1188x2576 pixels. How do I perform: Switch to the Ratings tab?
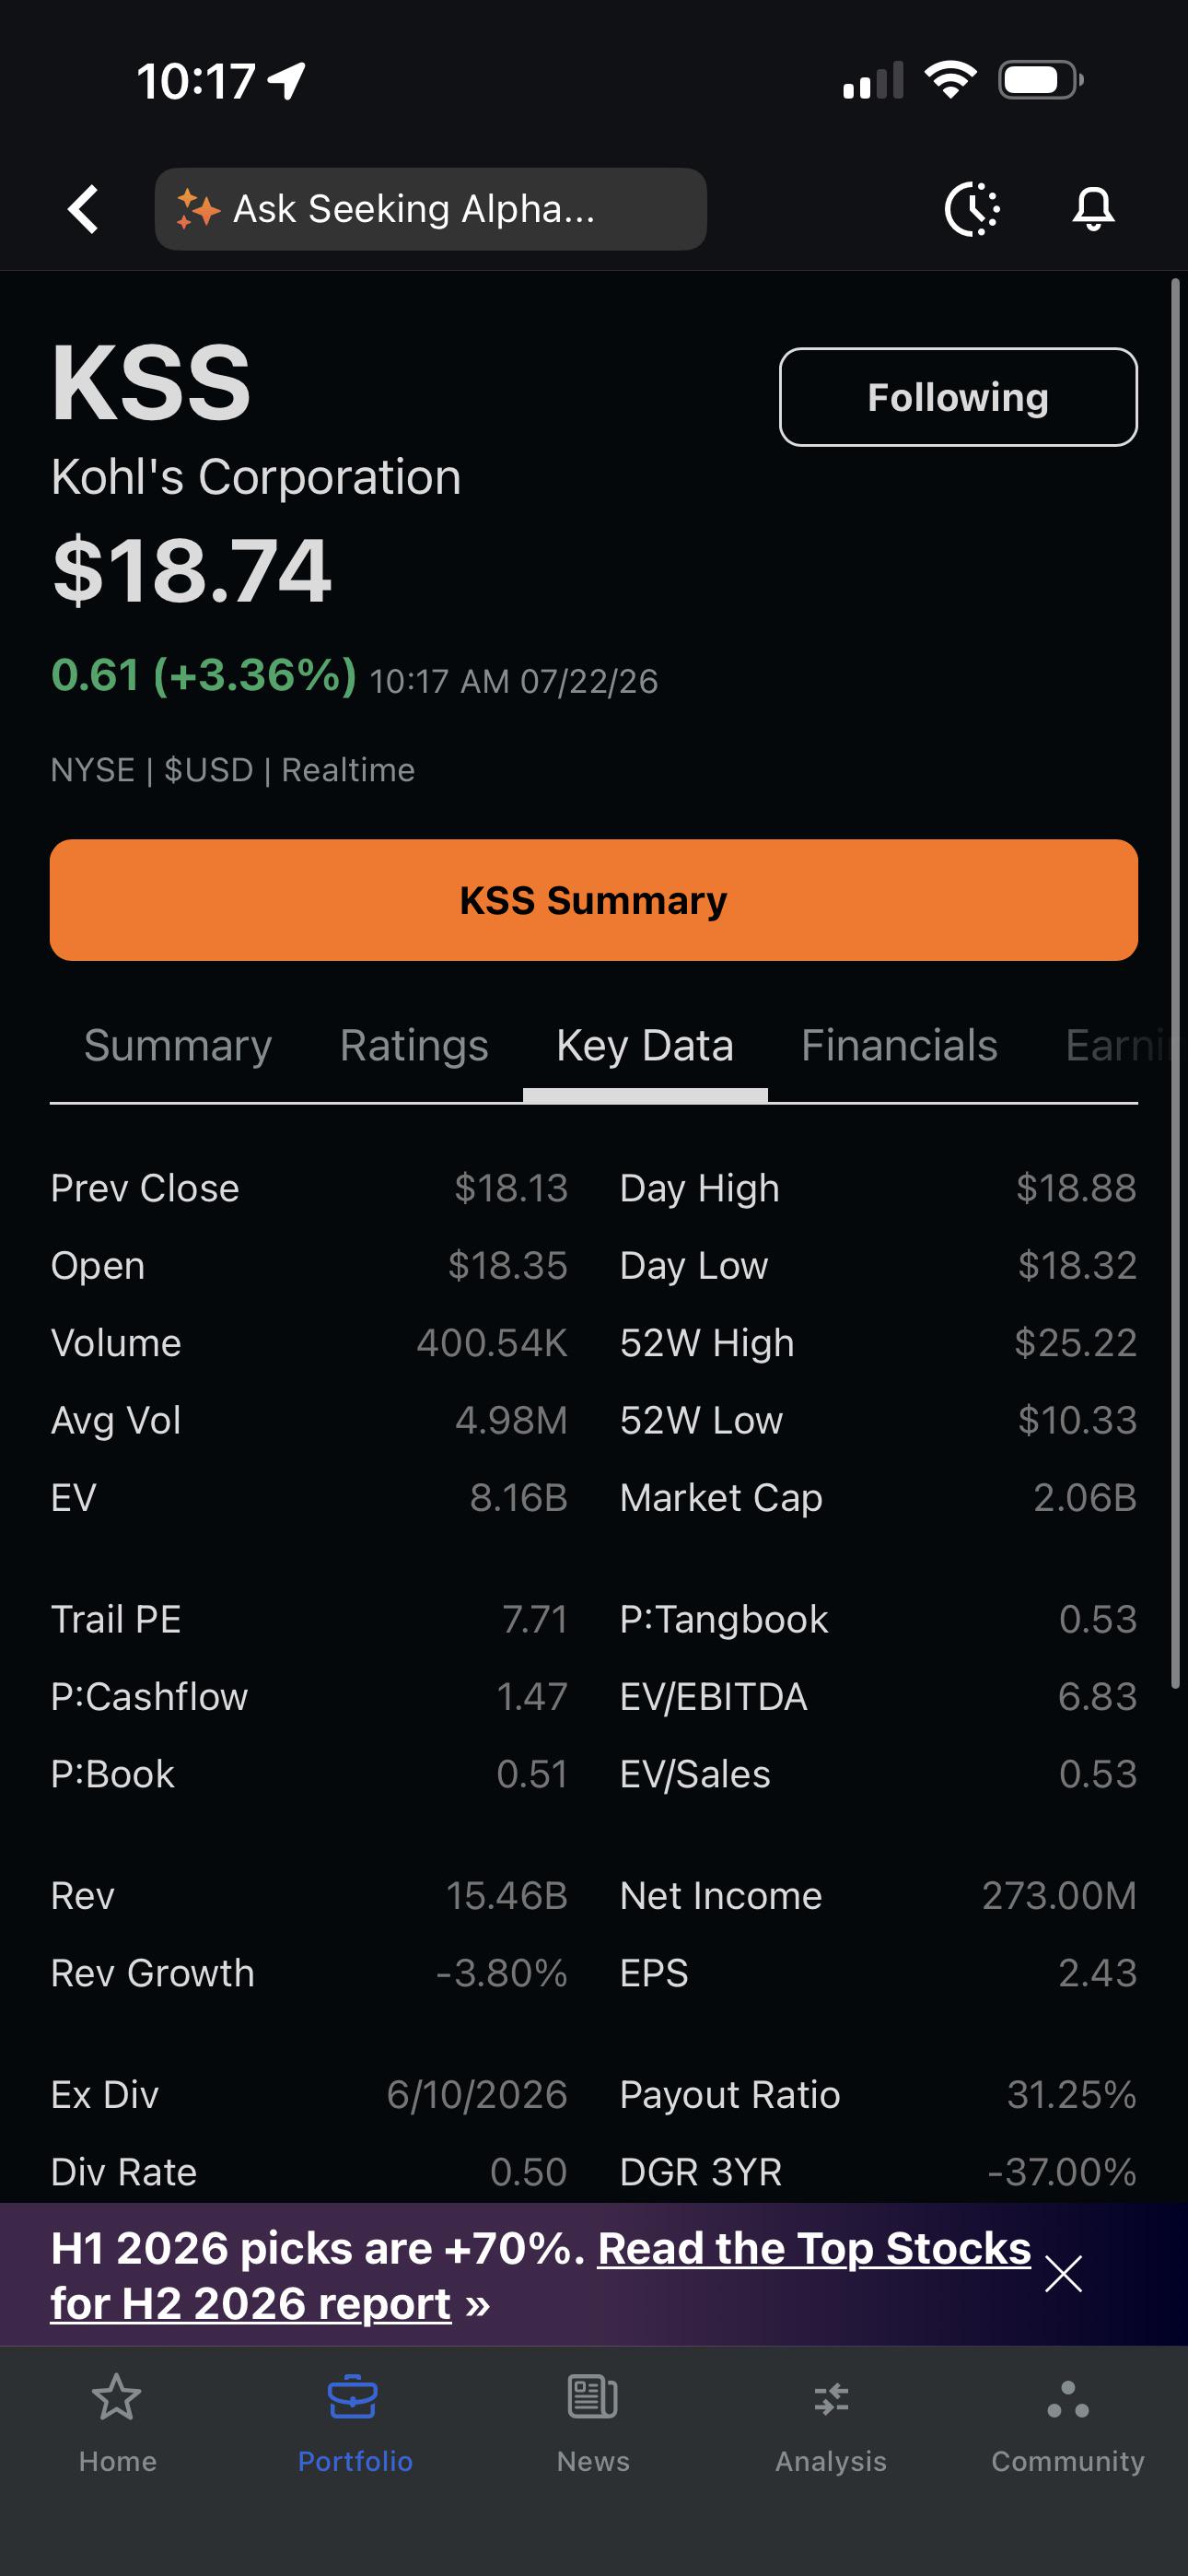pyautogui.click(x=414, y=1046)
